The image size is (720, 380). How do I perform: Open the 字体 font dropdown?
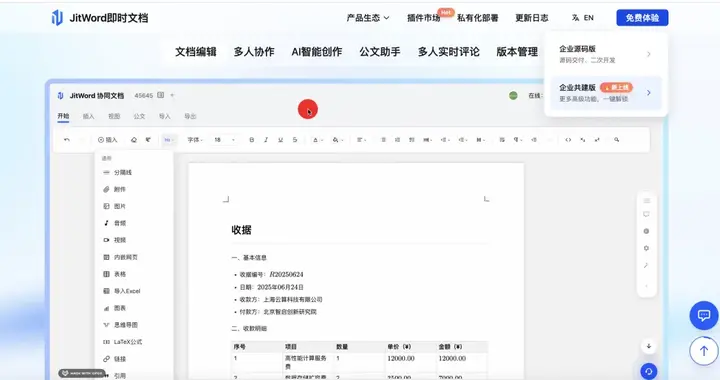(195, 140)
